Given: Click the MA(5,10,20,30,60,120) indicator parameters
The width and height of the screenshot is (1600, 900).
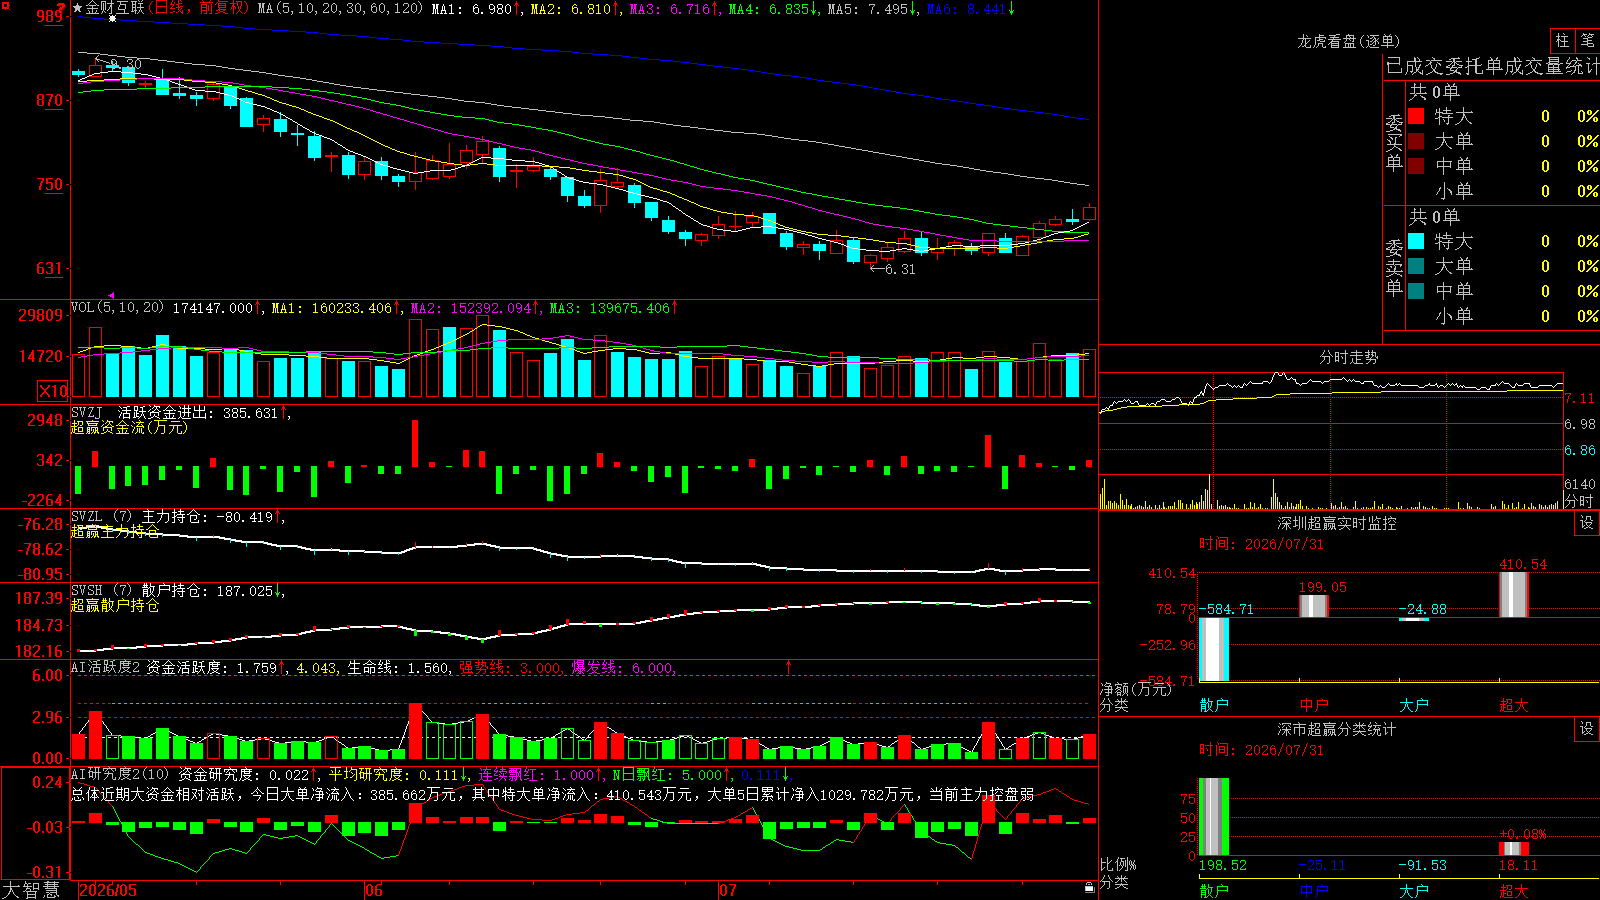Looking at the screenshot, I should click(340, 8).
